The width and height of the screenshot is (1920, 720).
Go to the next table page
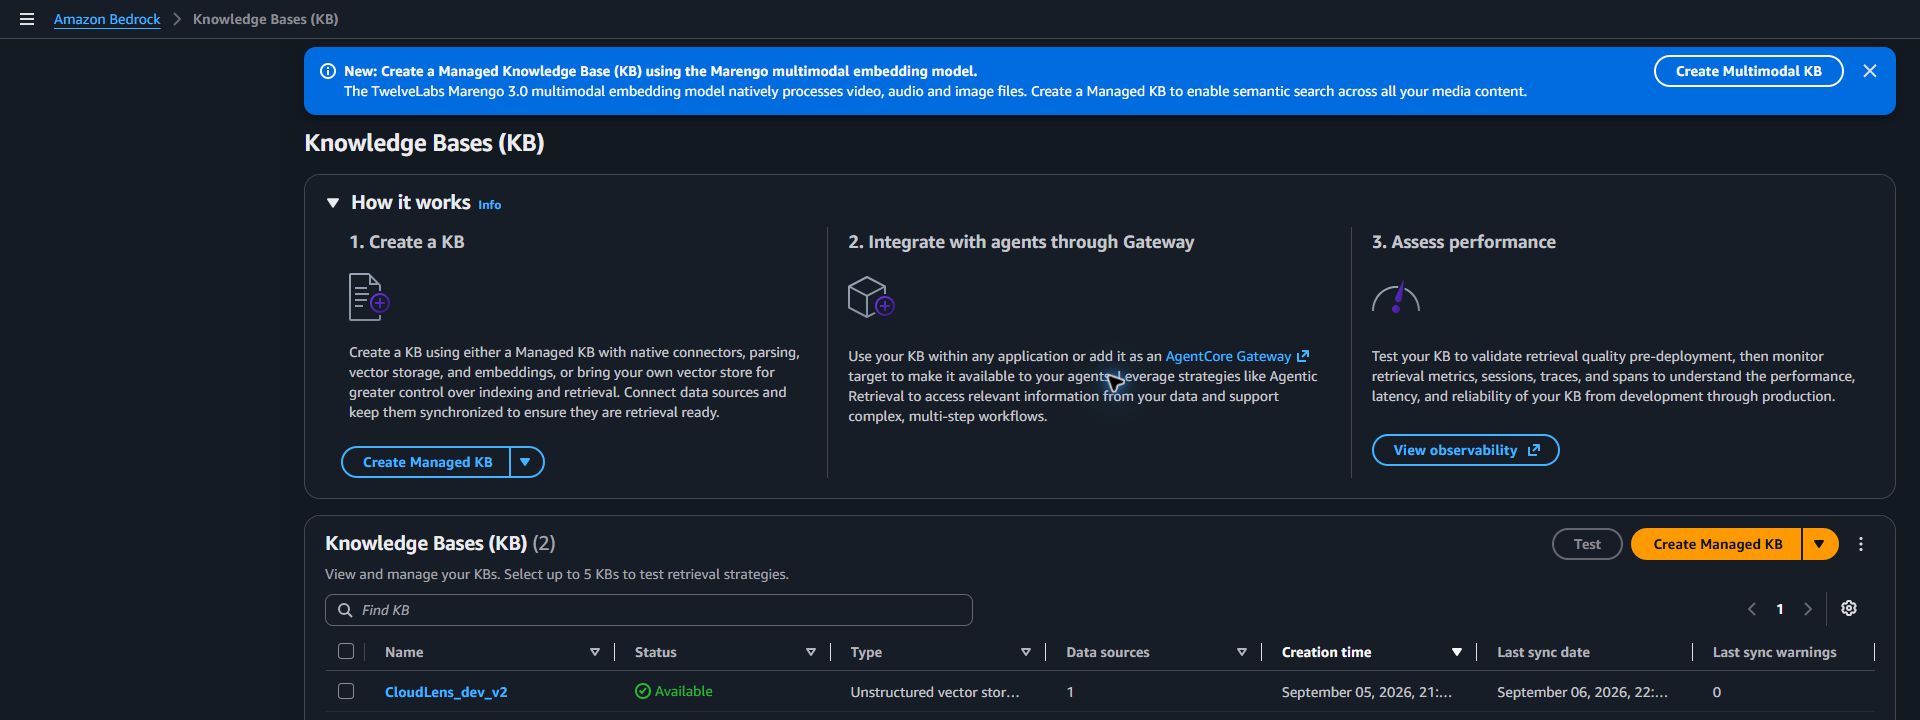[x=1807, y=609]
